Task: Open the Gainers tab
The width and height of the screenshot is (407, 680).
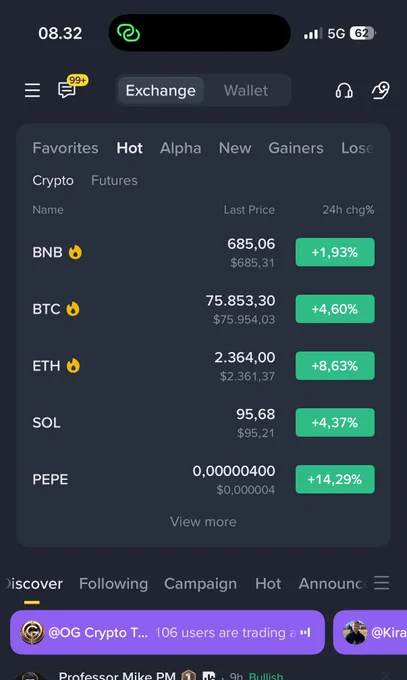Action: click(x=295, y=148)
